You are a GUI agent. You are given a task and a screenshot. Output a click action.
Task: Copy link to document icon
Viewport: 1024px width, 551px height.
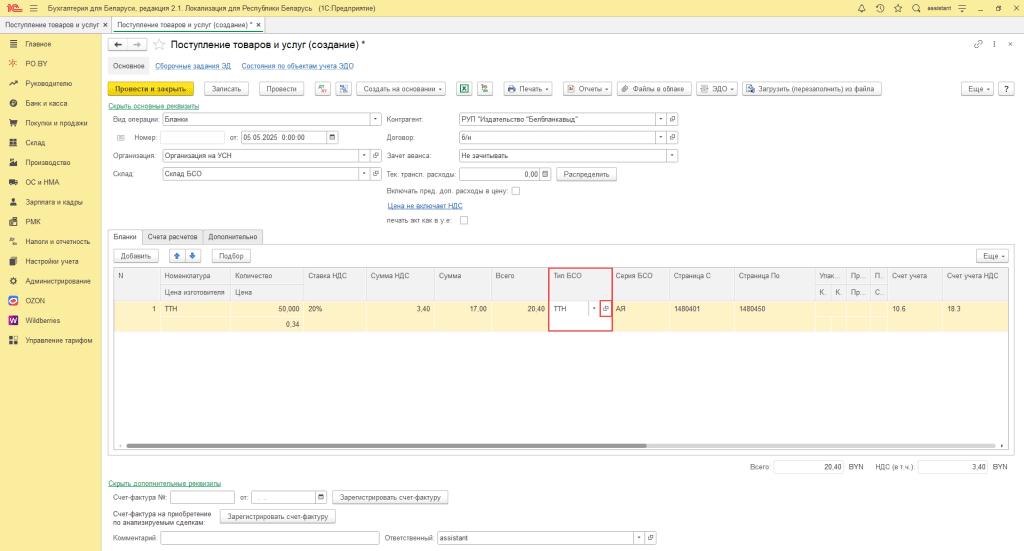pos(978,44)
